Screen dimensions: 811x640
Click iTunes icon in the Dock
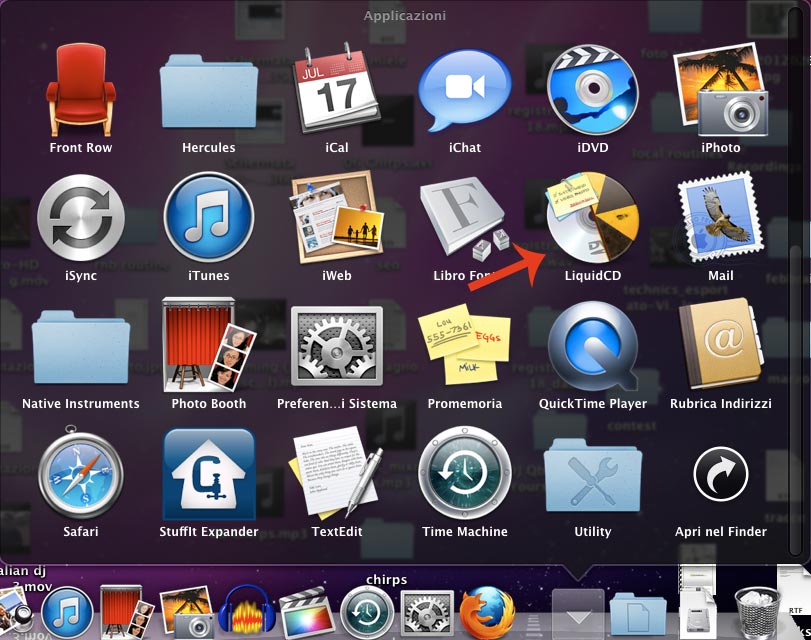tap(67, 613)
